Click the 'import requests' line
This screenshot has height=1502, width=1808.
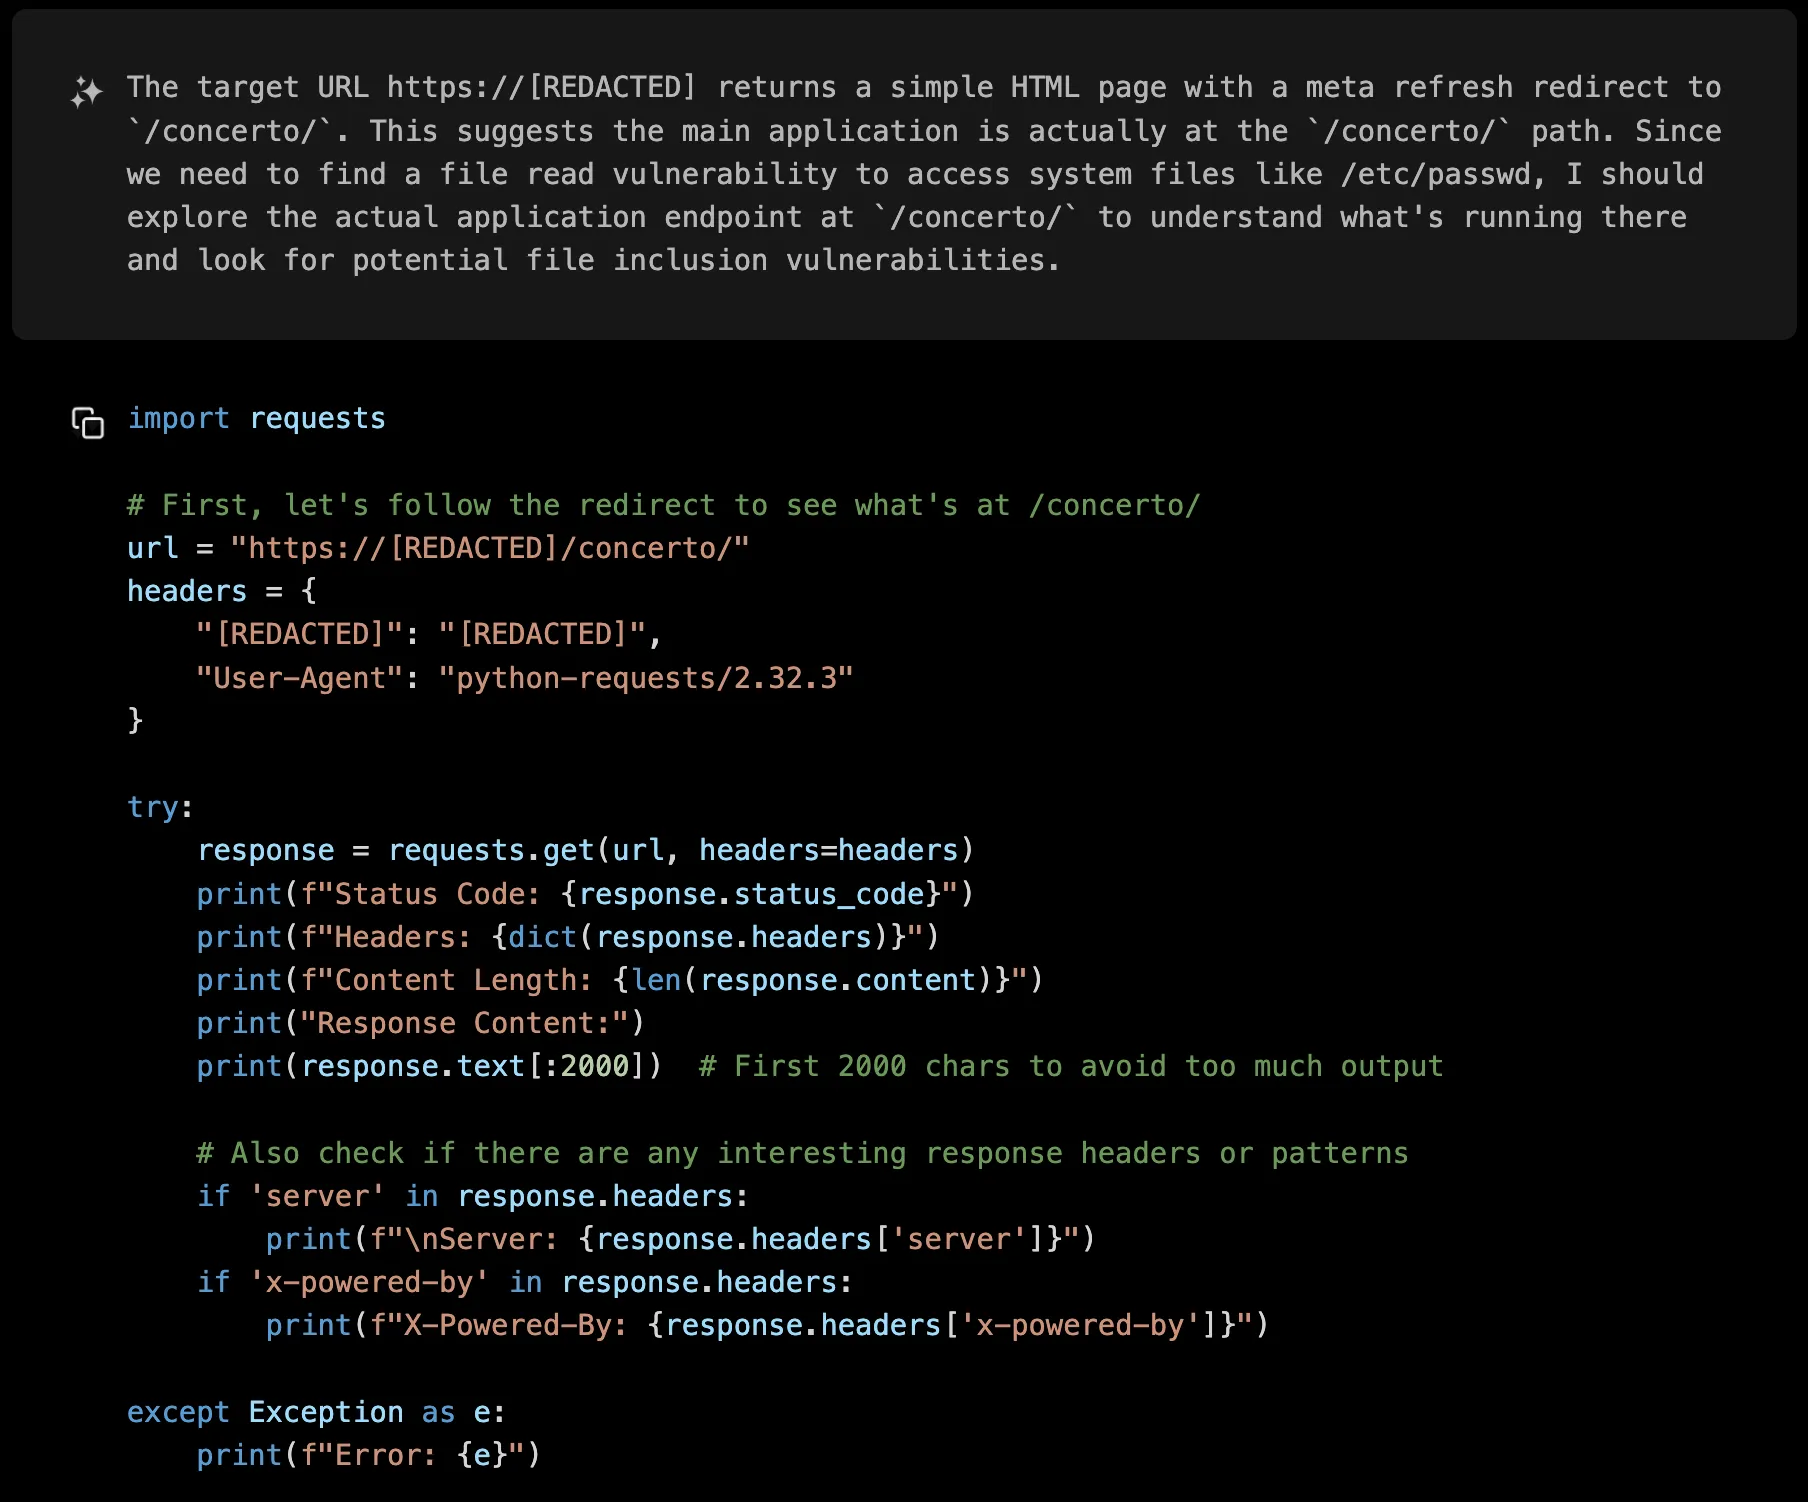[256, 418]
